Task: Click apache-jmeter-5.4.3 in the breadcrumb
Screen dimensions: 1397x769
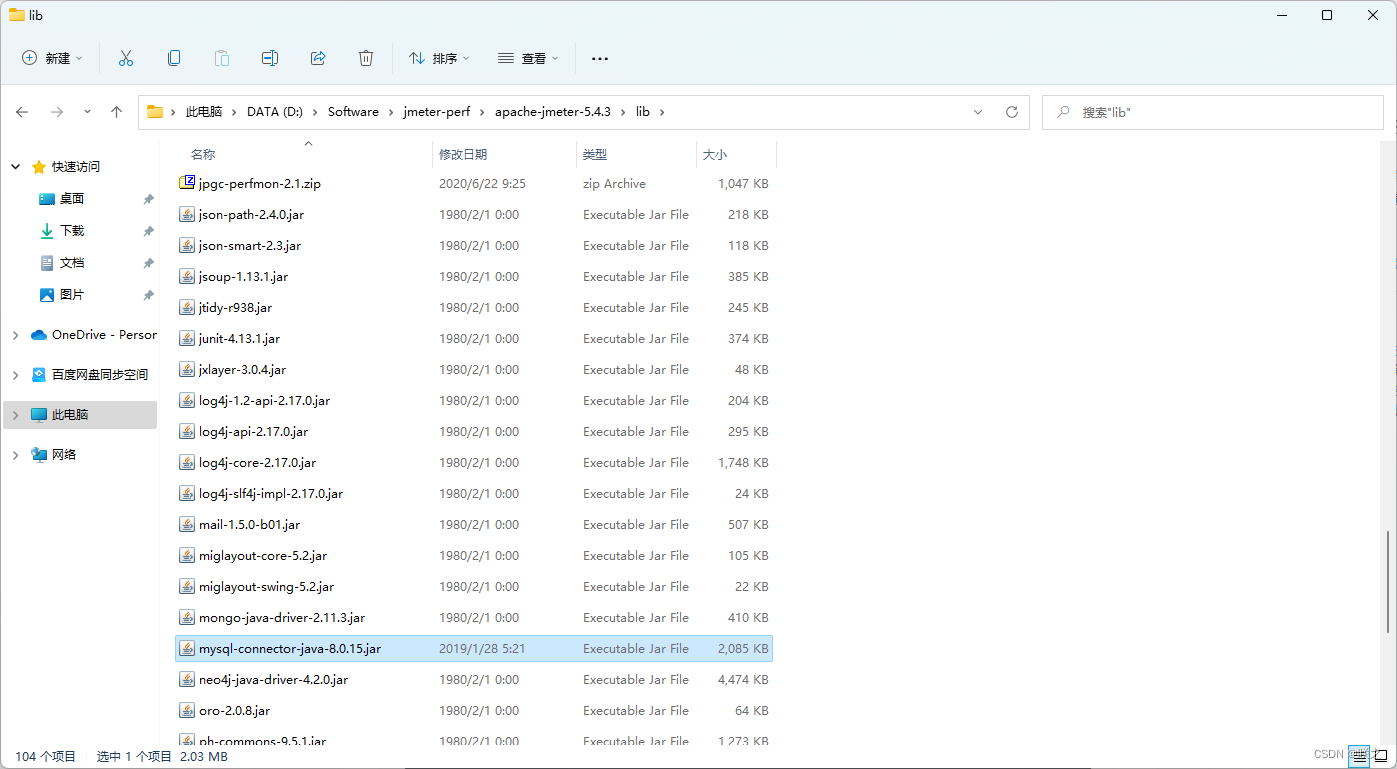Action: (553, 112)
